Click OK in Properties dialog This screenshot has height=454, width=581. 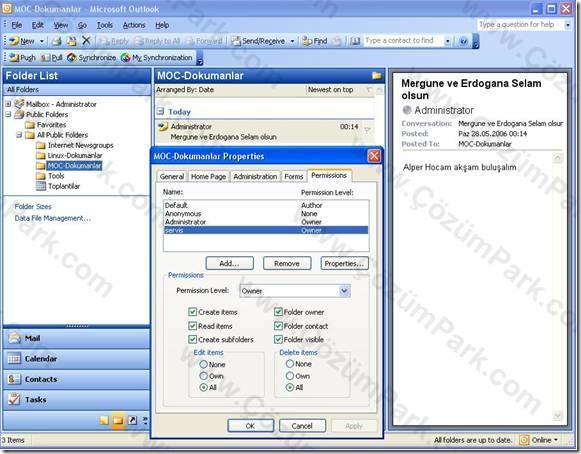point(250,426)
